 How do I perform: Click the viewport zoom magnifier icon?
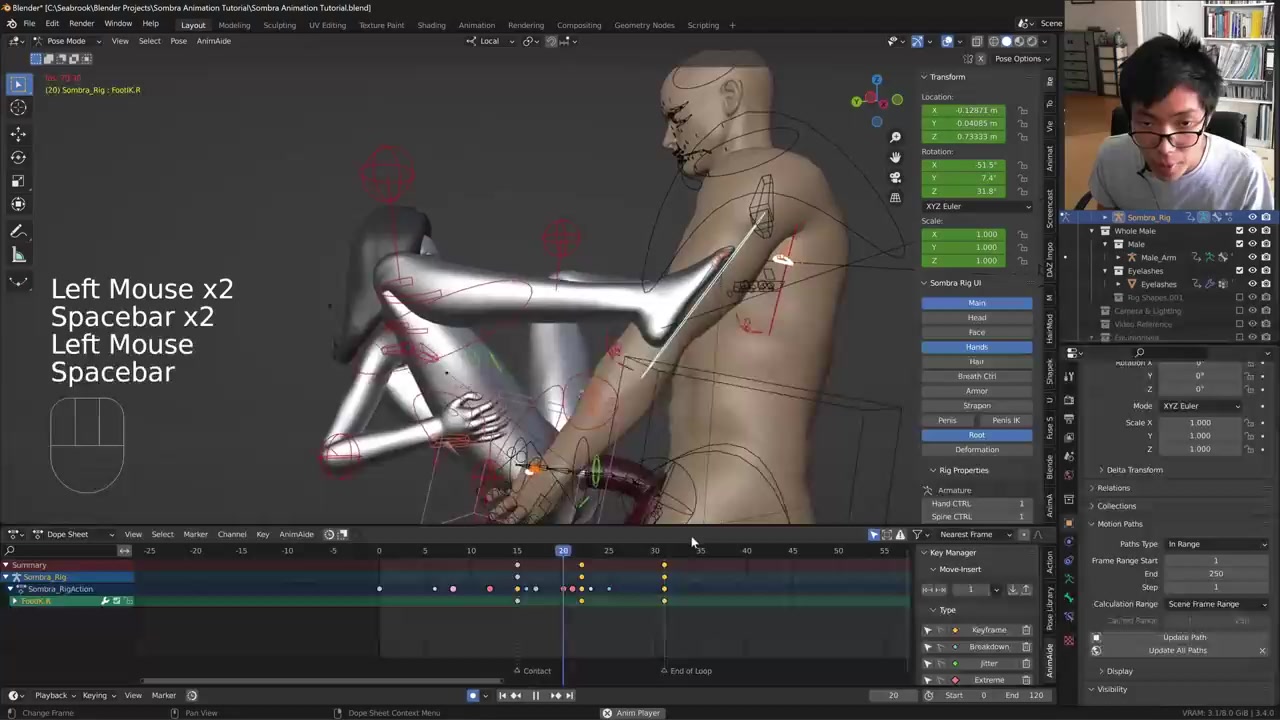coord(895,137)
